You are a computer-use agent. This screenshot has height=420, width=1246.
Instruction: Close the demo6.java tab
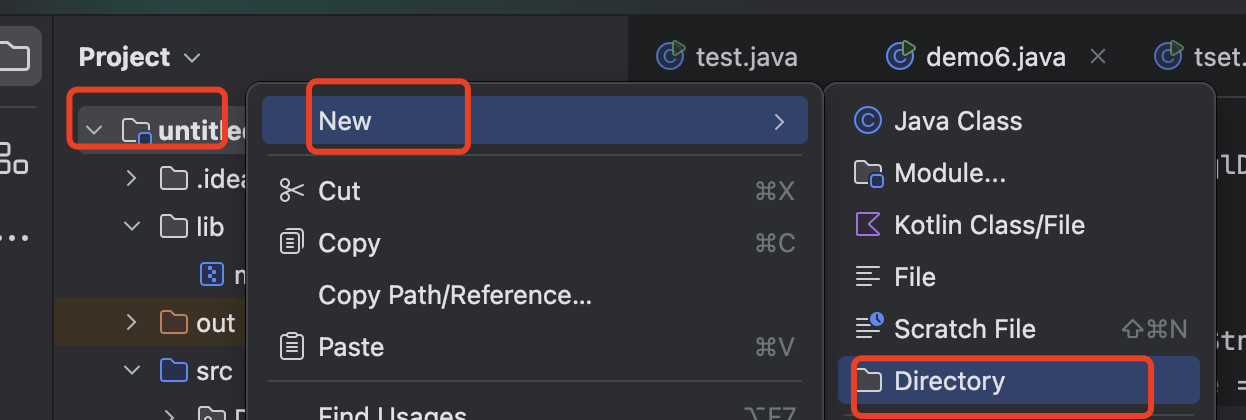(x=1097, y=57)
